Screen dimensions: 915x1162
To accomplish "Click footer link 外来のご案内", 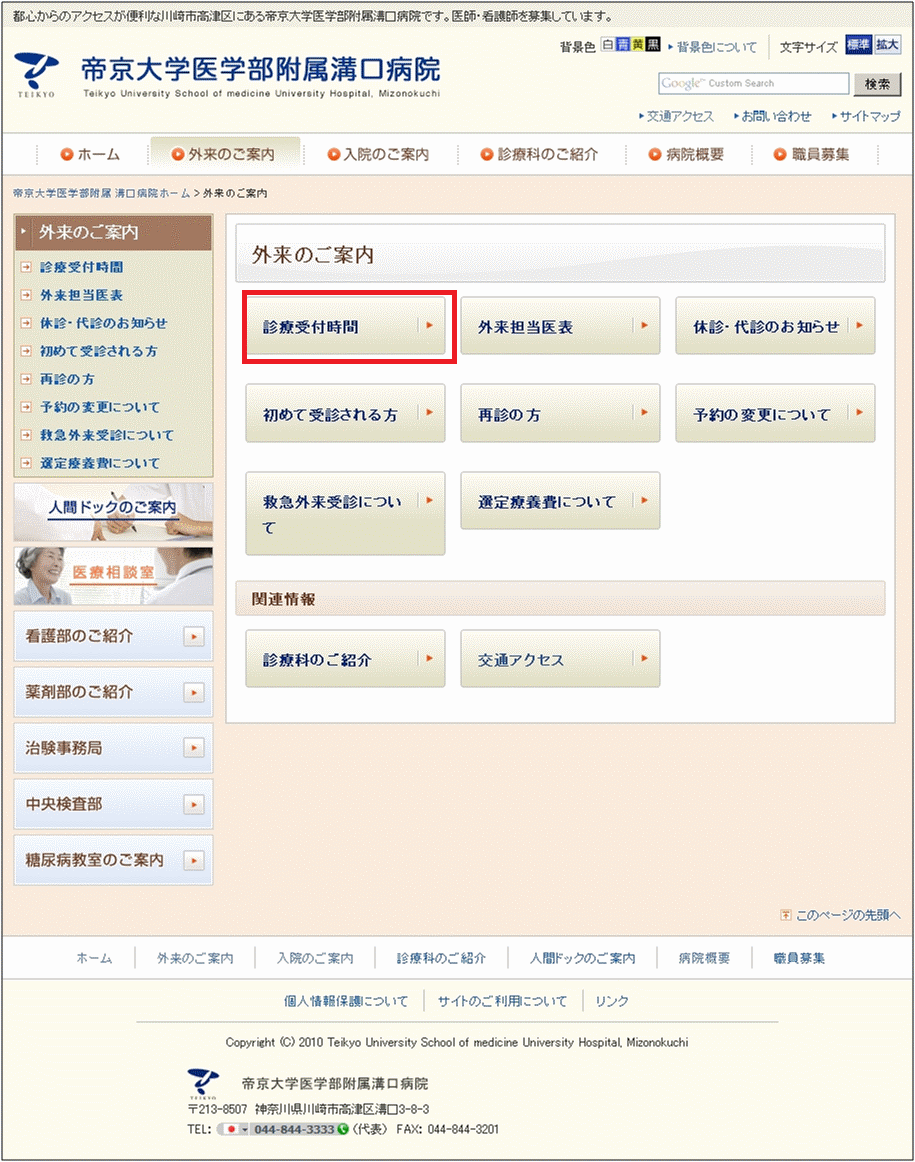I will (195, 958).
